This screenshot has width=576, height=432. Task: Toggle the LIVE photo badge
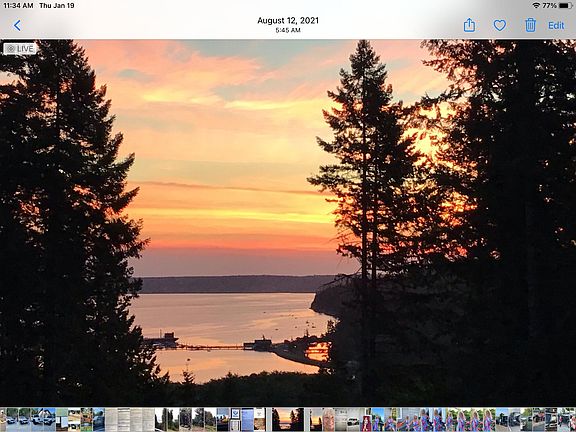pos(21,48)
